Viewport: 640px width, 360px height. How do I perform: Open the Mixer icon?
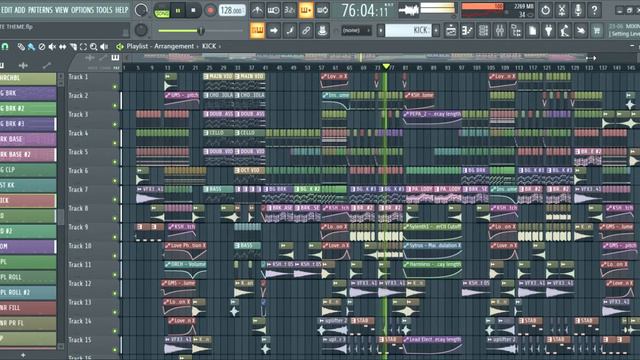pos(500,30)
